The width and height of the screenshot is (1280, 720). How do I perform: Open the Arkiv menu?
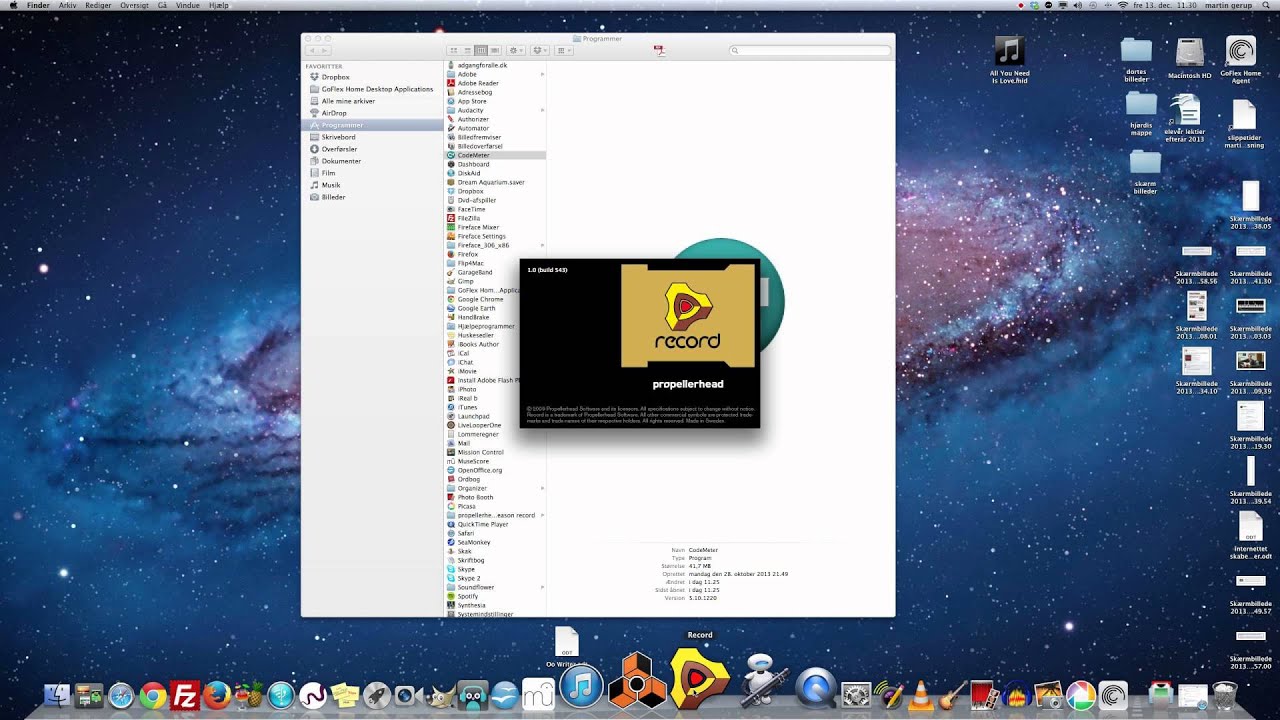click(x=67, y=5)
